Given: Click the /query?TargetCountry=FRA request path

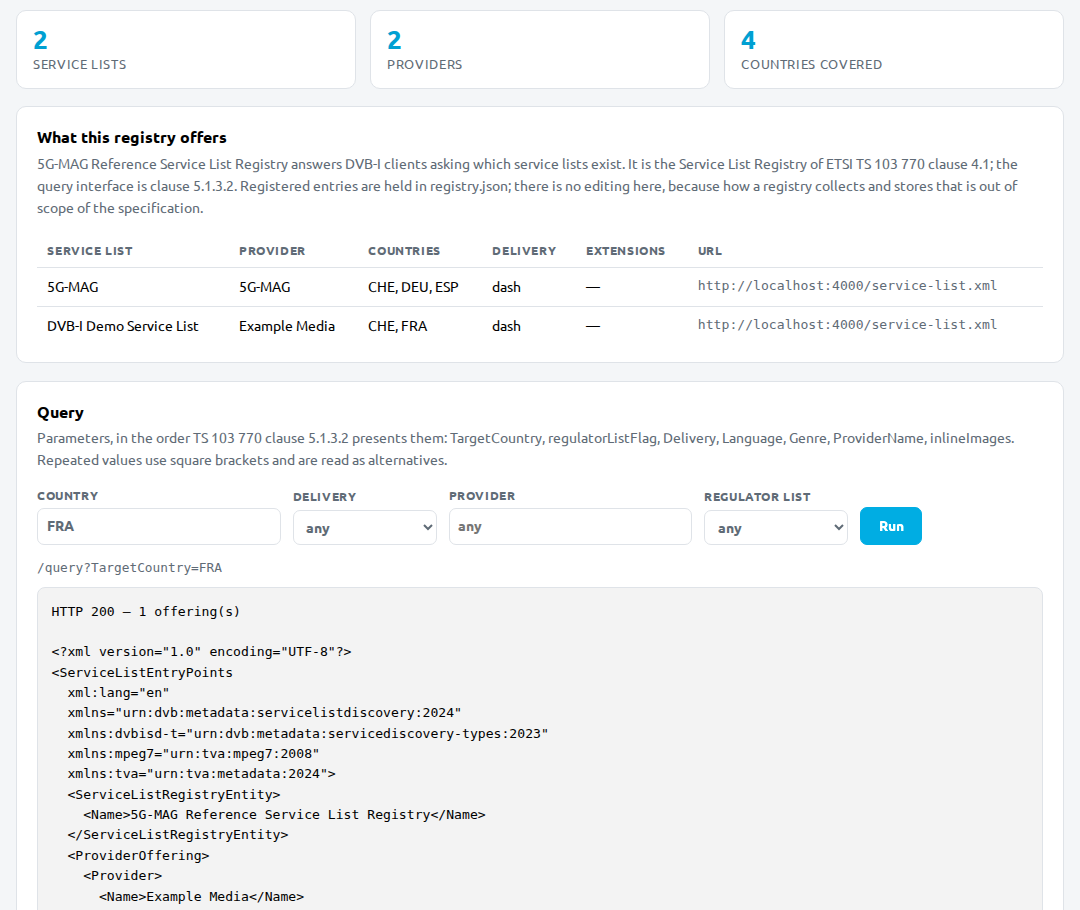Looking at the screenshot, I should point(129,568).
